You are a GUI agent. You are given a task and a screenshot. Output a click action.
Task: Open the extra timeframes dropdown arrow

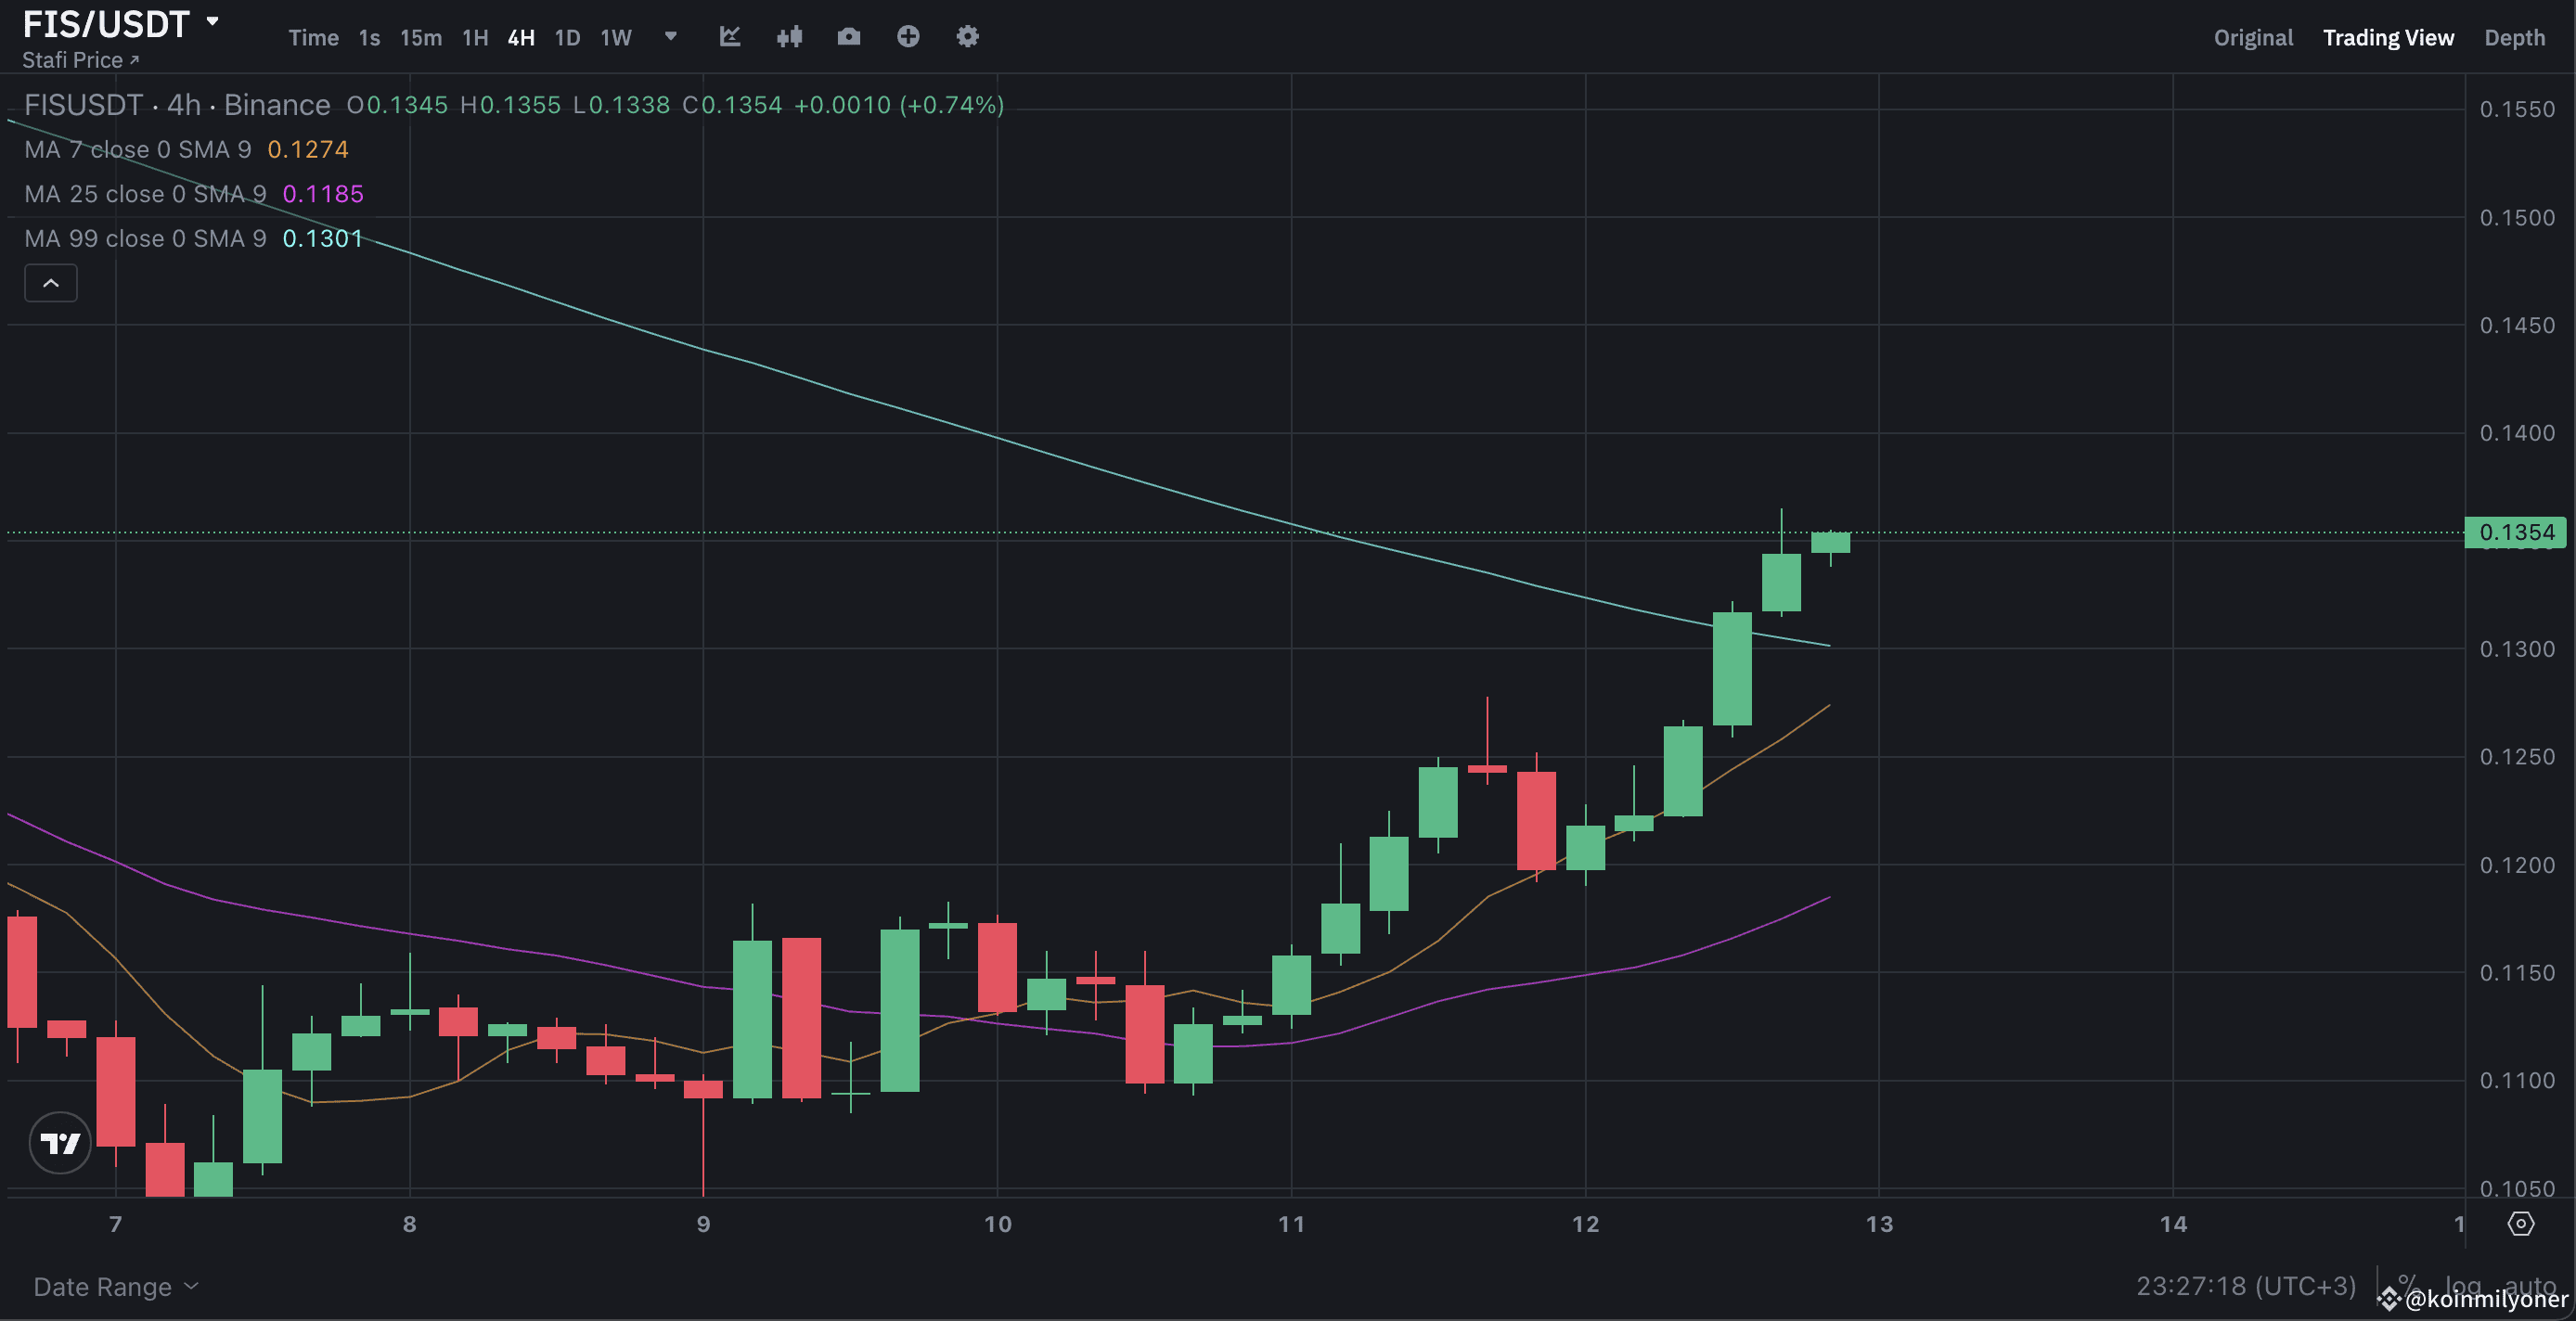pos(669,37)
